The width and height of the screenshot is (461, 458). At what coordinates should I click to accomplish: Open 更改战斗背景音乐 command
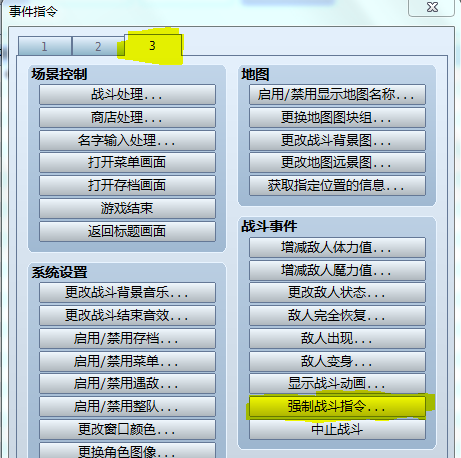coord(127,293)
